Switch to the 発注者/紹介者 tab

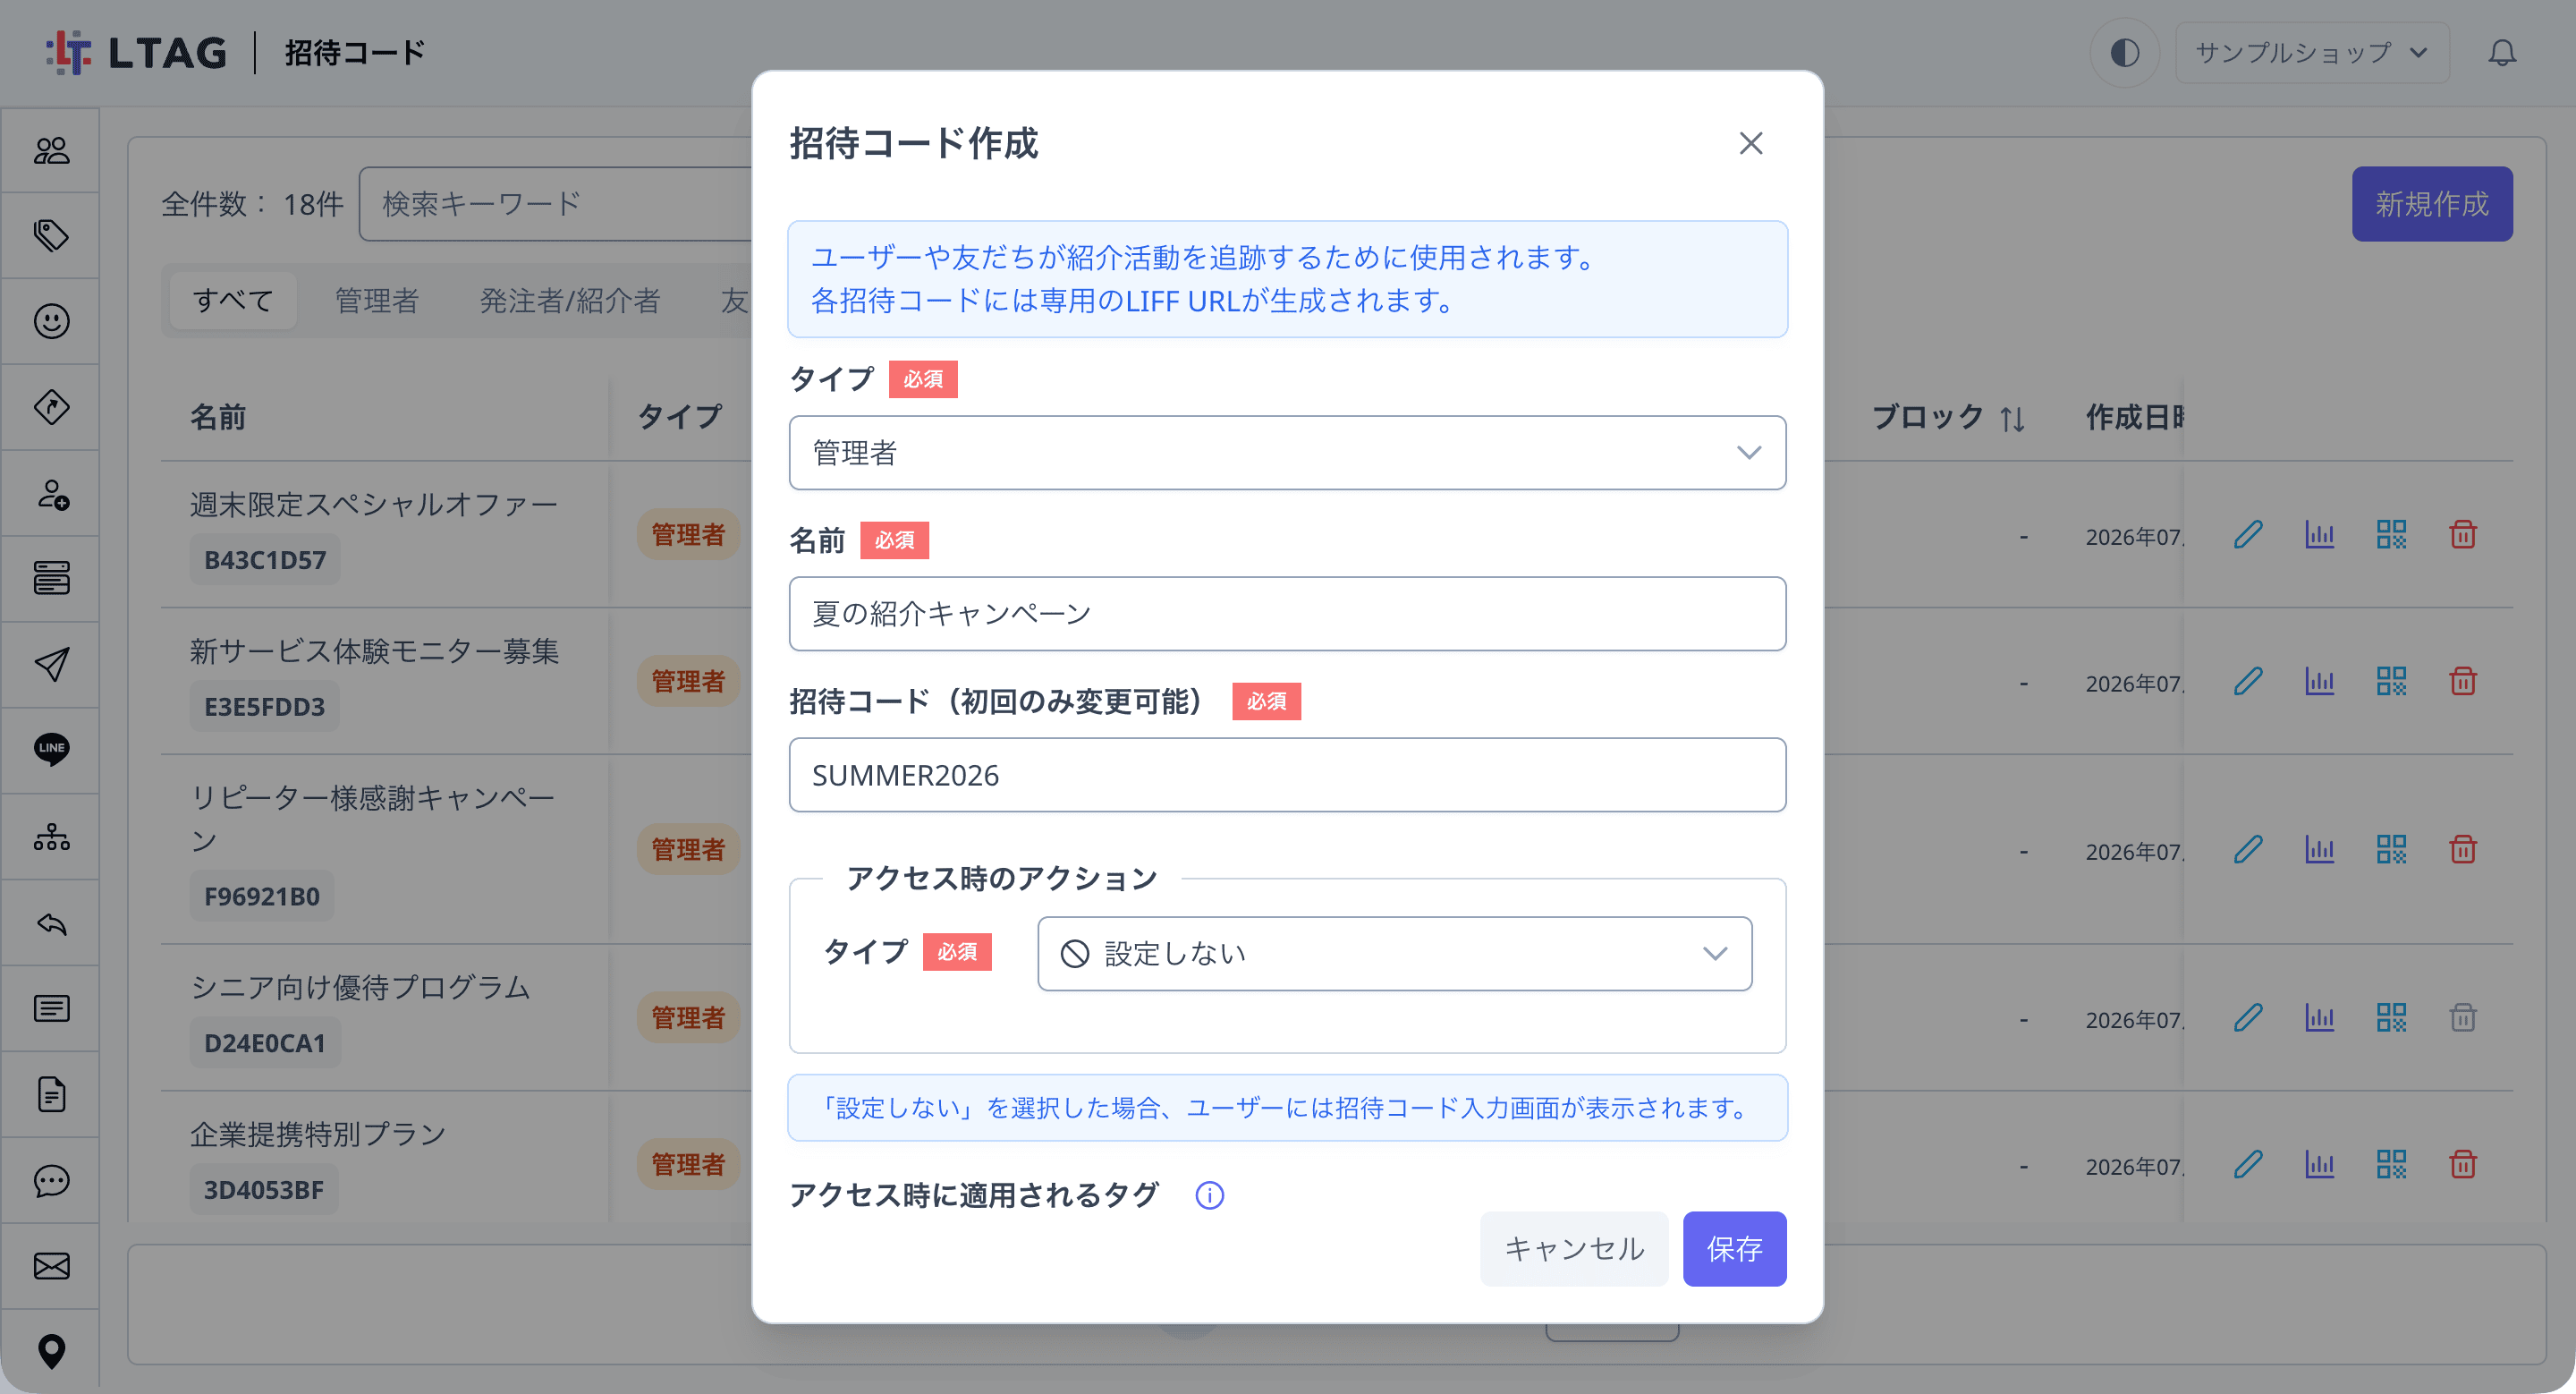569,301
